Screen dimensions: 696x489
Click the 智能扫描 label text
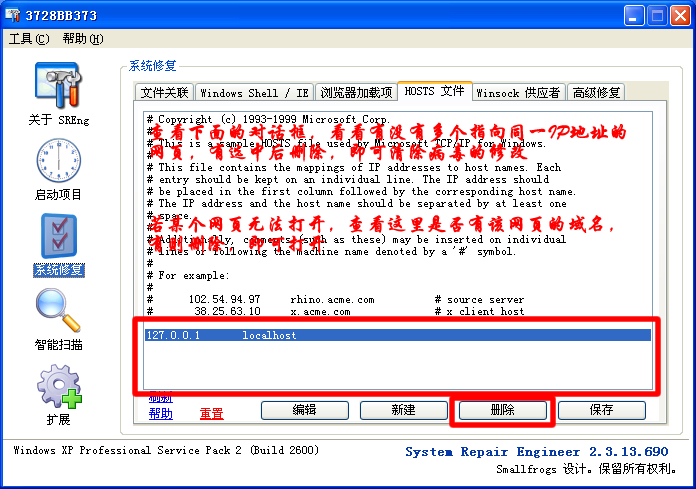click(58, 344)
